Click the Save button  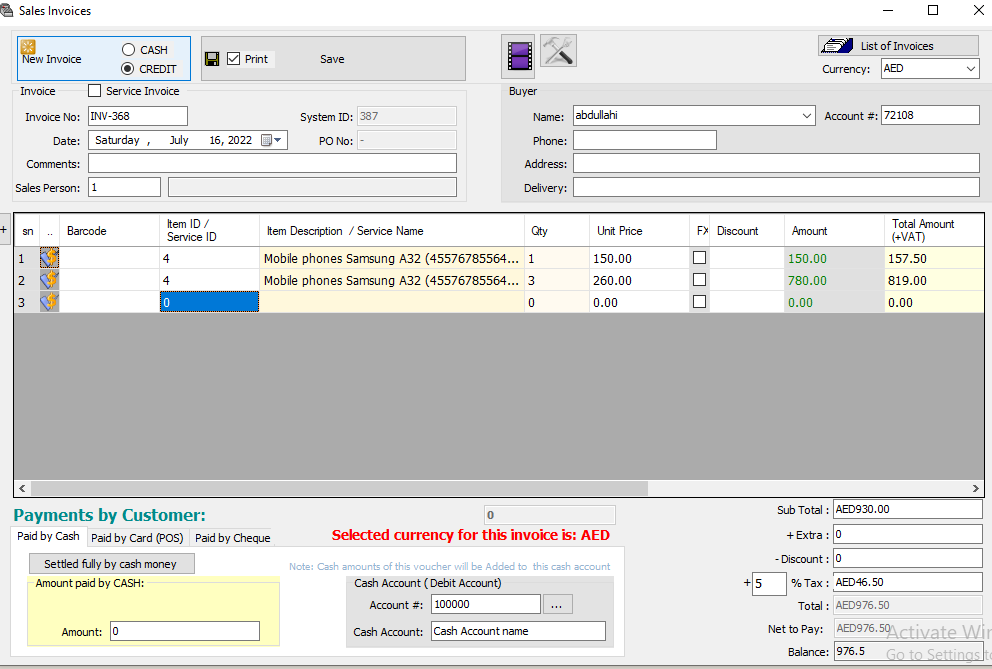tap(332, 58)
